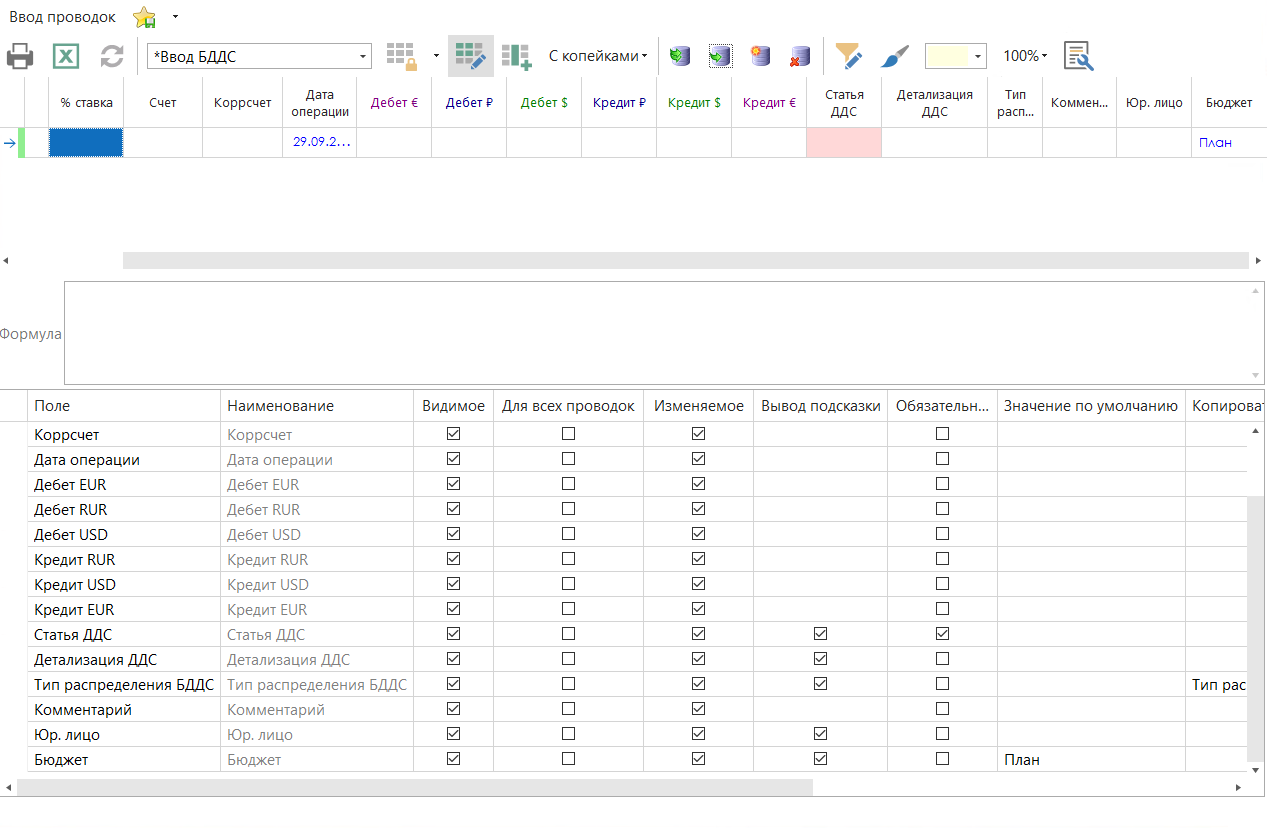Enable Для всех проводок for Комментарий

coord(568,709)
